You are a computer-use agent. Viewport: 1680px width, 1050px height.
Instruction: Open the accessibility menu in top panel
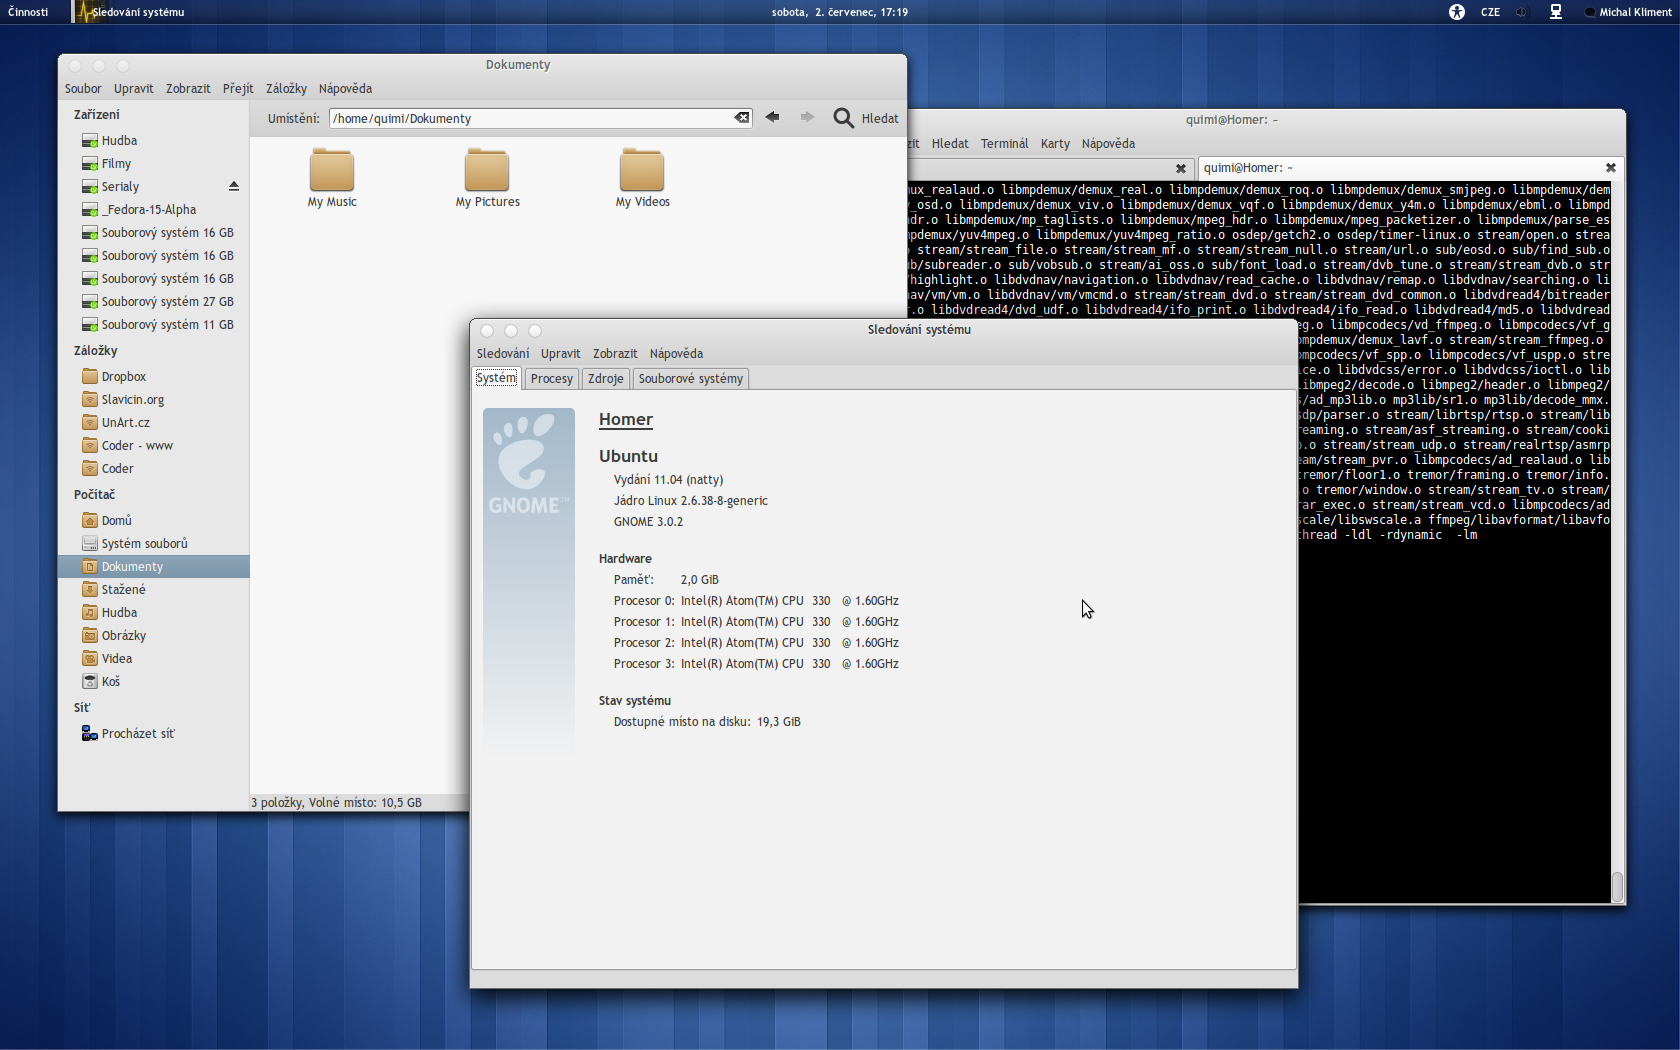1457,12
